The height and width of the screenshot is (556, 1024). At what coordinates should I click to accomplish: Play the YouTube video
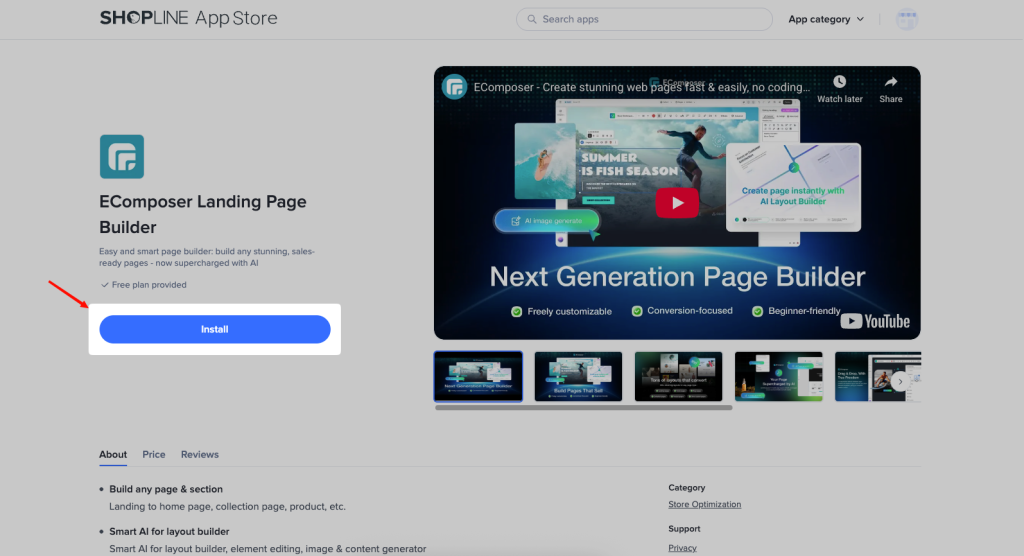click(x=677, y=203)
